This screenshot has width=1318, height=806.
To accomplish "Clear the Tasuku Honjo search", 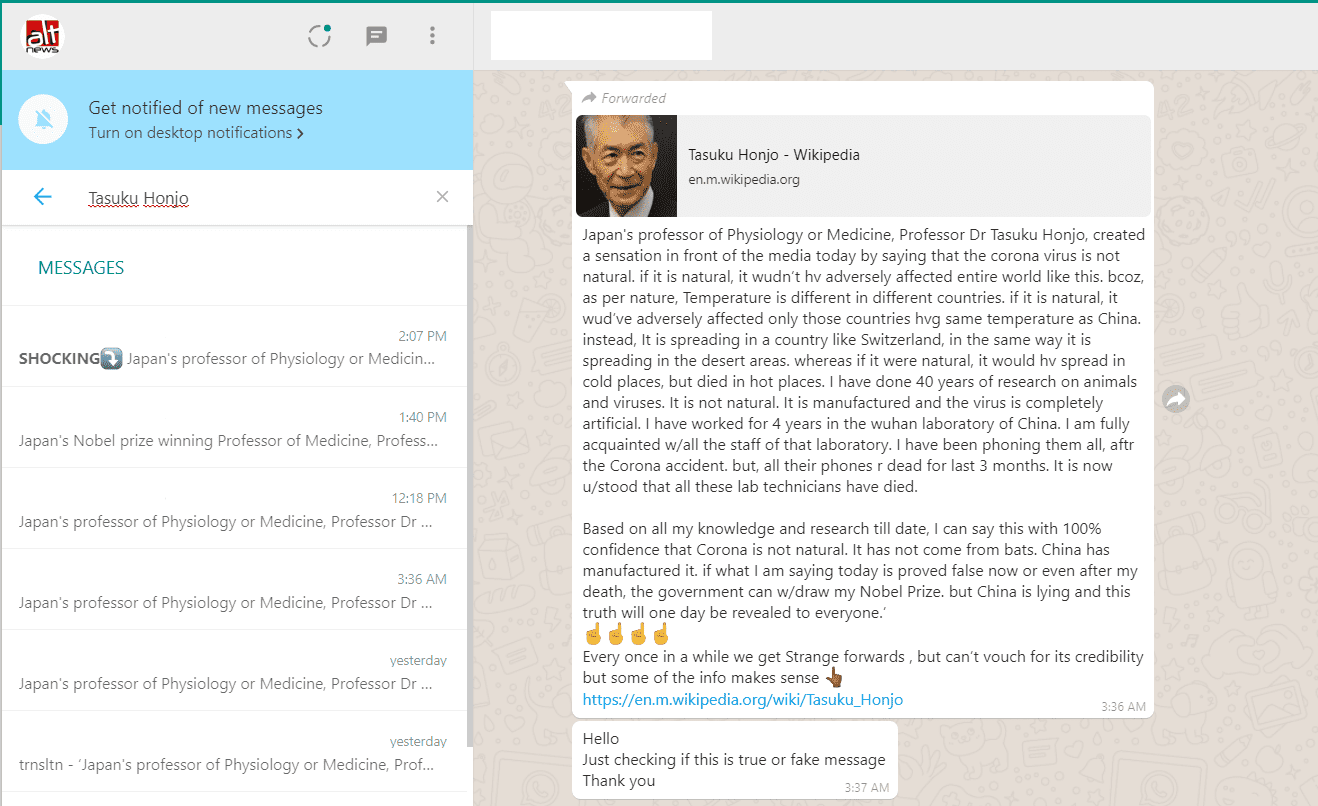I will [442, 197].
